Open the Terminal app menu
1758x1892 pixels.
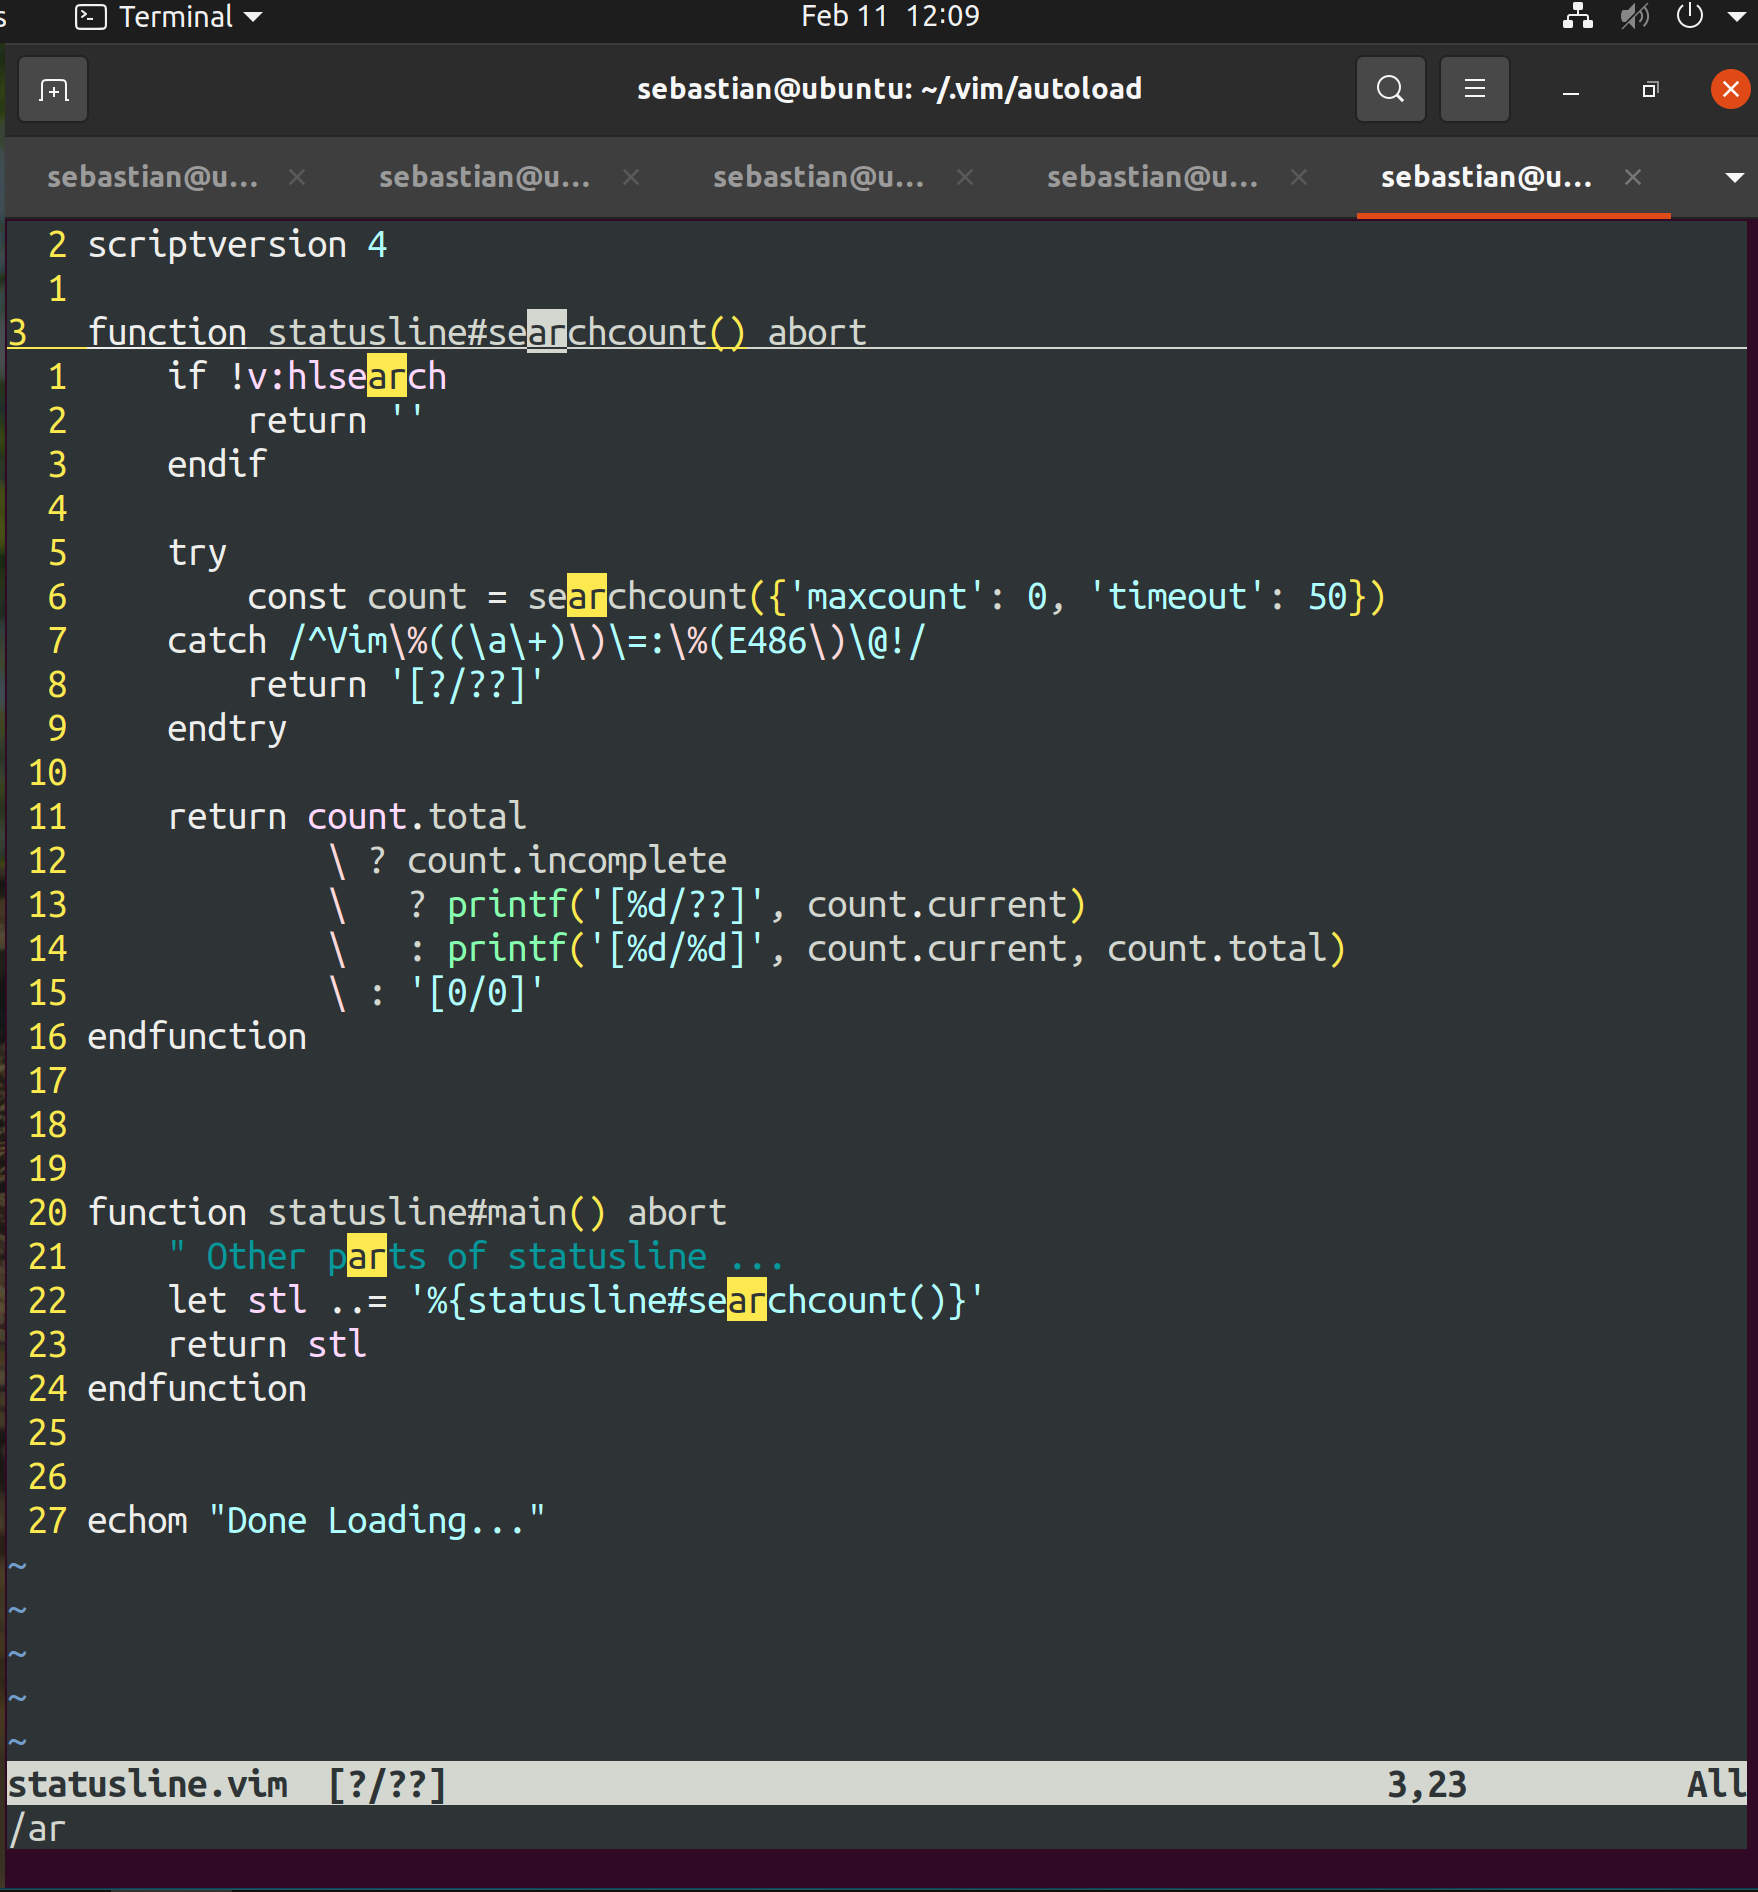tap(169, 16)
